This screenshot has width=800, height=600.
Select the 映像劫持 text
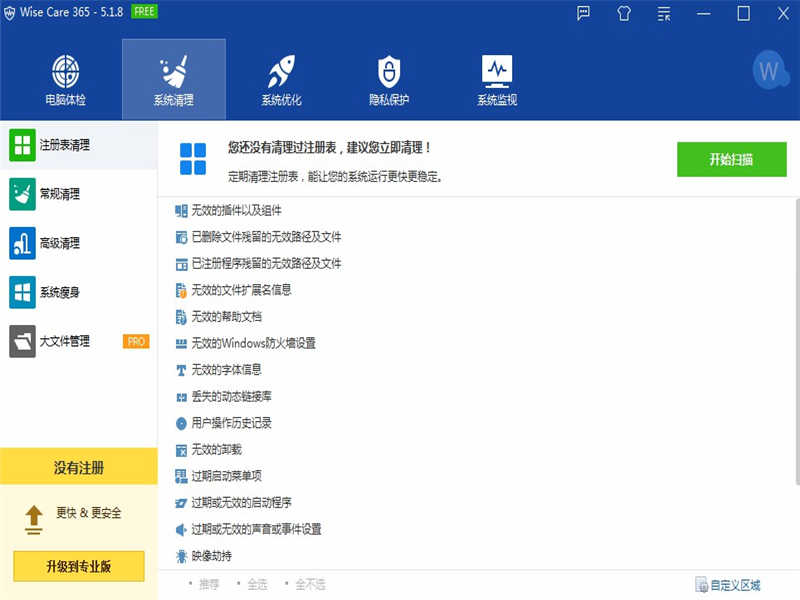coord(212,556)
